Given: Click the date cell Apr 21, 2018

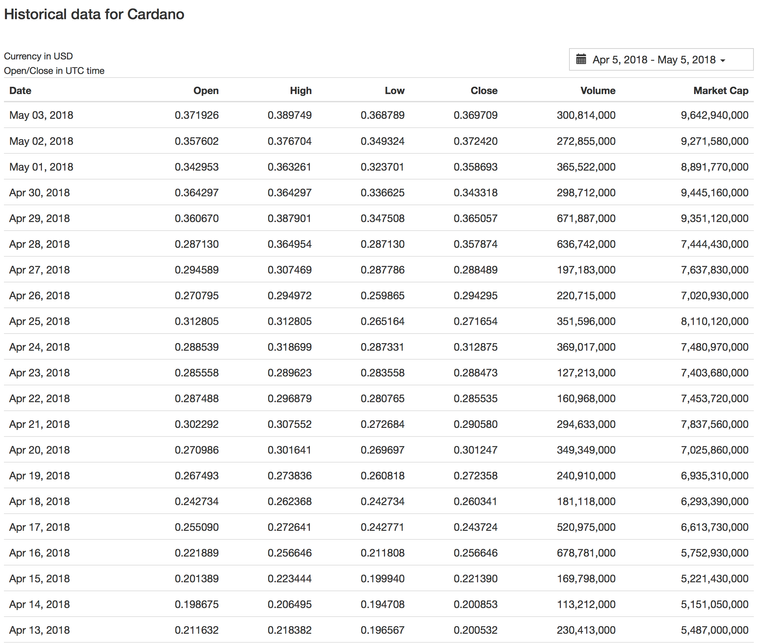Looking at the screenshot, I should (39, 424).
